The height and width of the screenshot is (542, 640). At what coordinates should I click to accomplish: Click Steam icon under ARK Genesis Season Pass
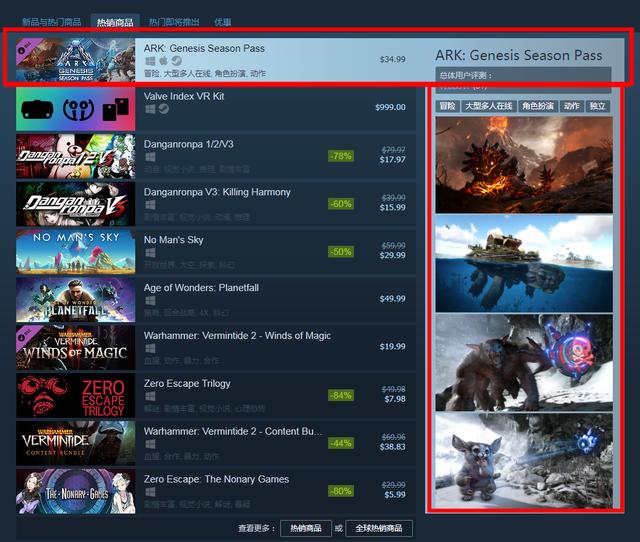176,61
